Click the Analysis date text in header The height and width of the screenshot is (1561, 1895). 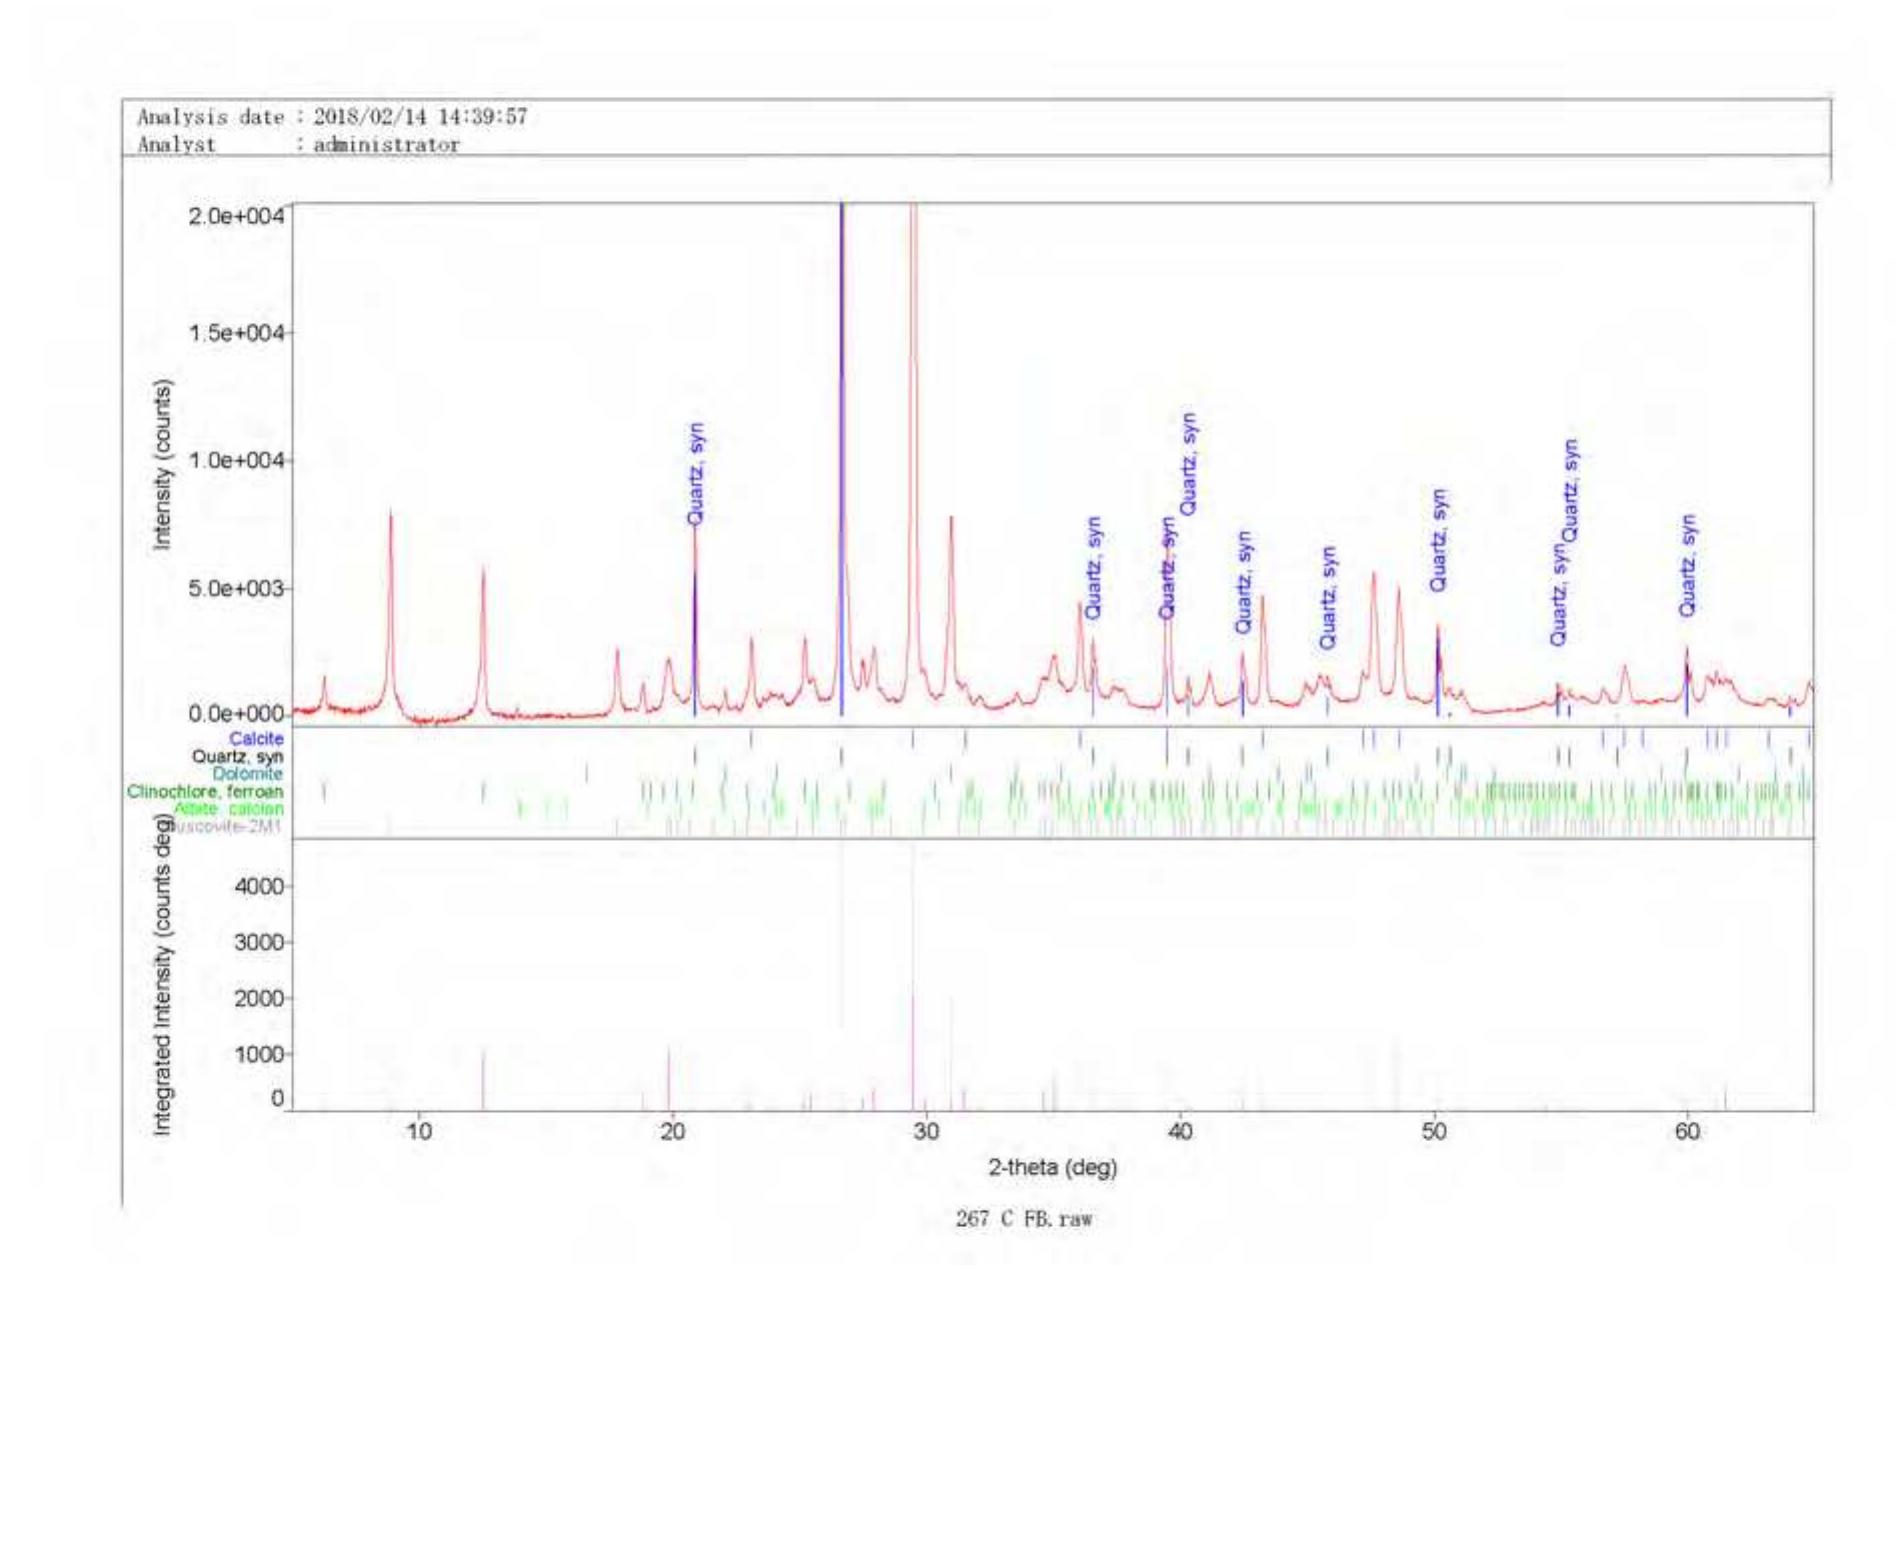pos(332,117)
